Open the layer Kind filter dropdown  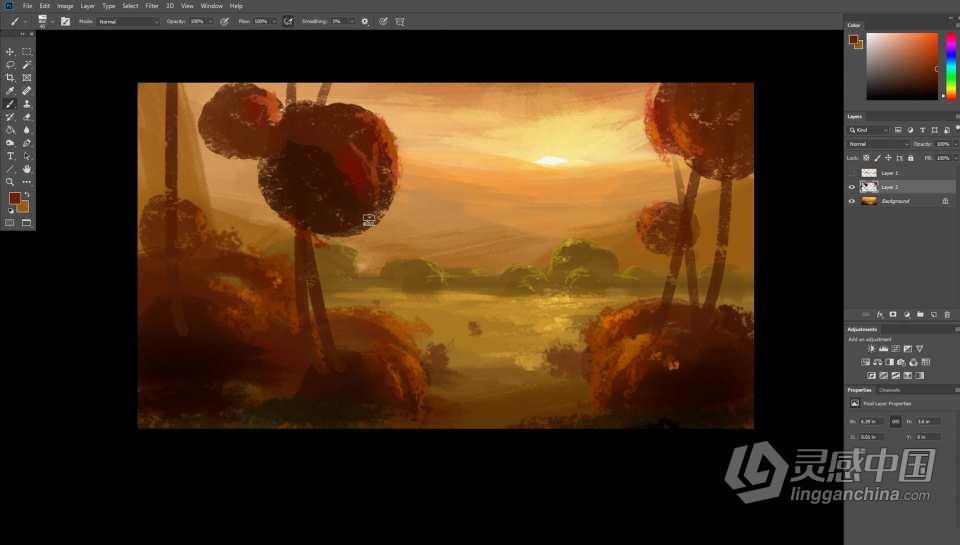click(868, 130)
